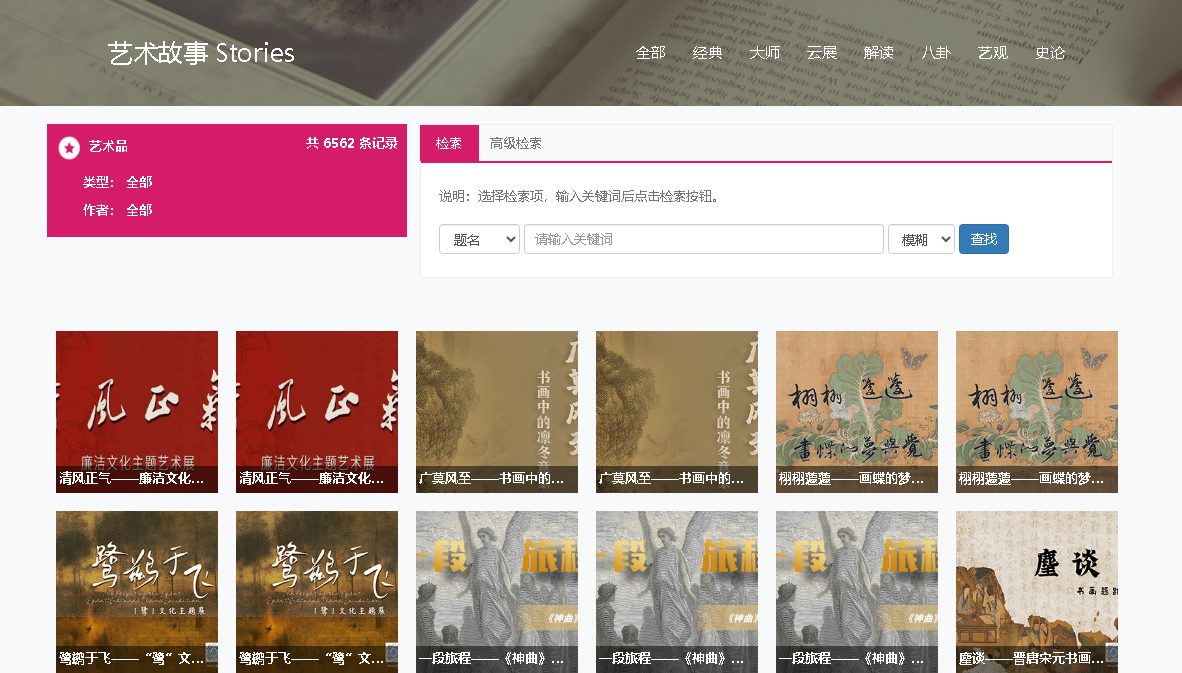Click the star icon beside 艺术品
Screen dimensions: 1182x673
[x=69, y=148]
